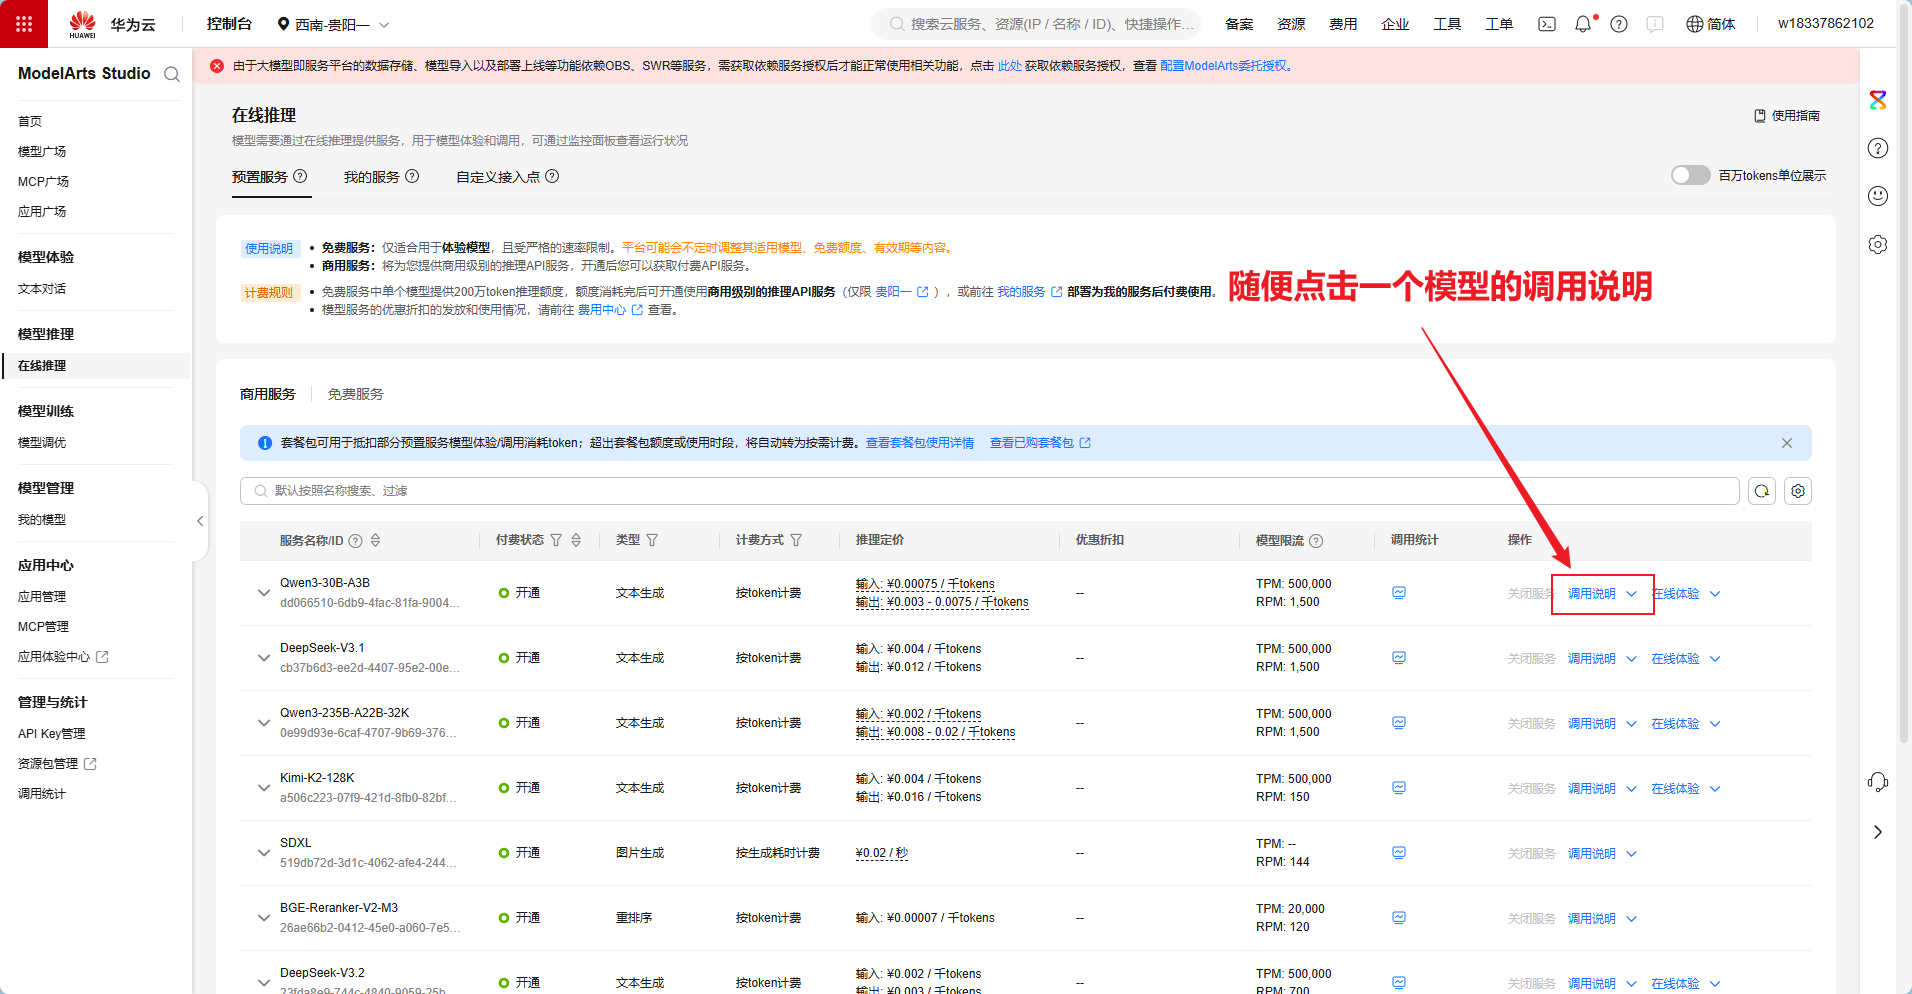
Task: Show help for 模型限流 column
Action: (x=1316, y=541)
